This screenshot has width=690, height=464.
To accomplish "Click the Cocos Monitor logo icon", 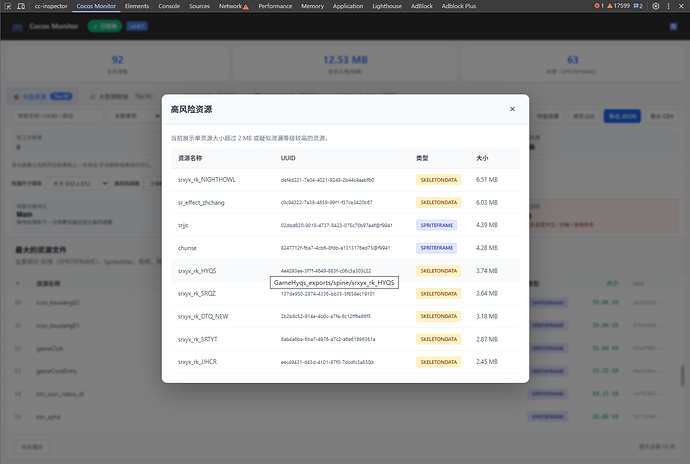I will click(x=17, y=28).
